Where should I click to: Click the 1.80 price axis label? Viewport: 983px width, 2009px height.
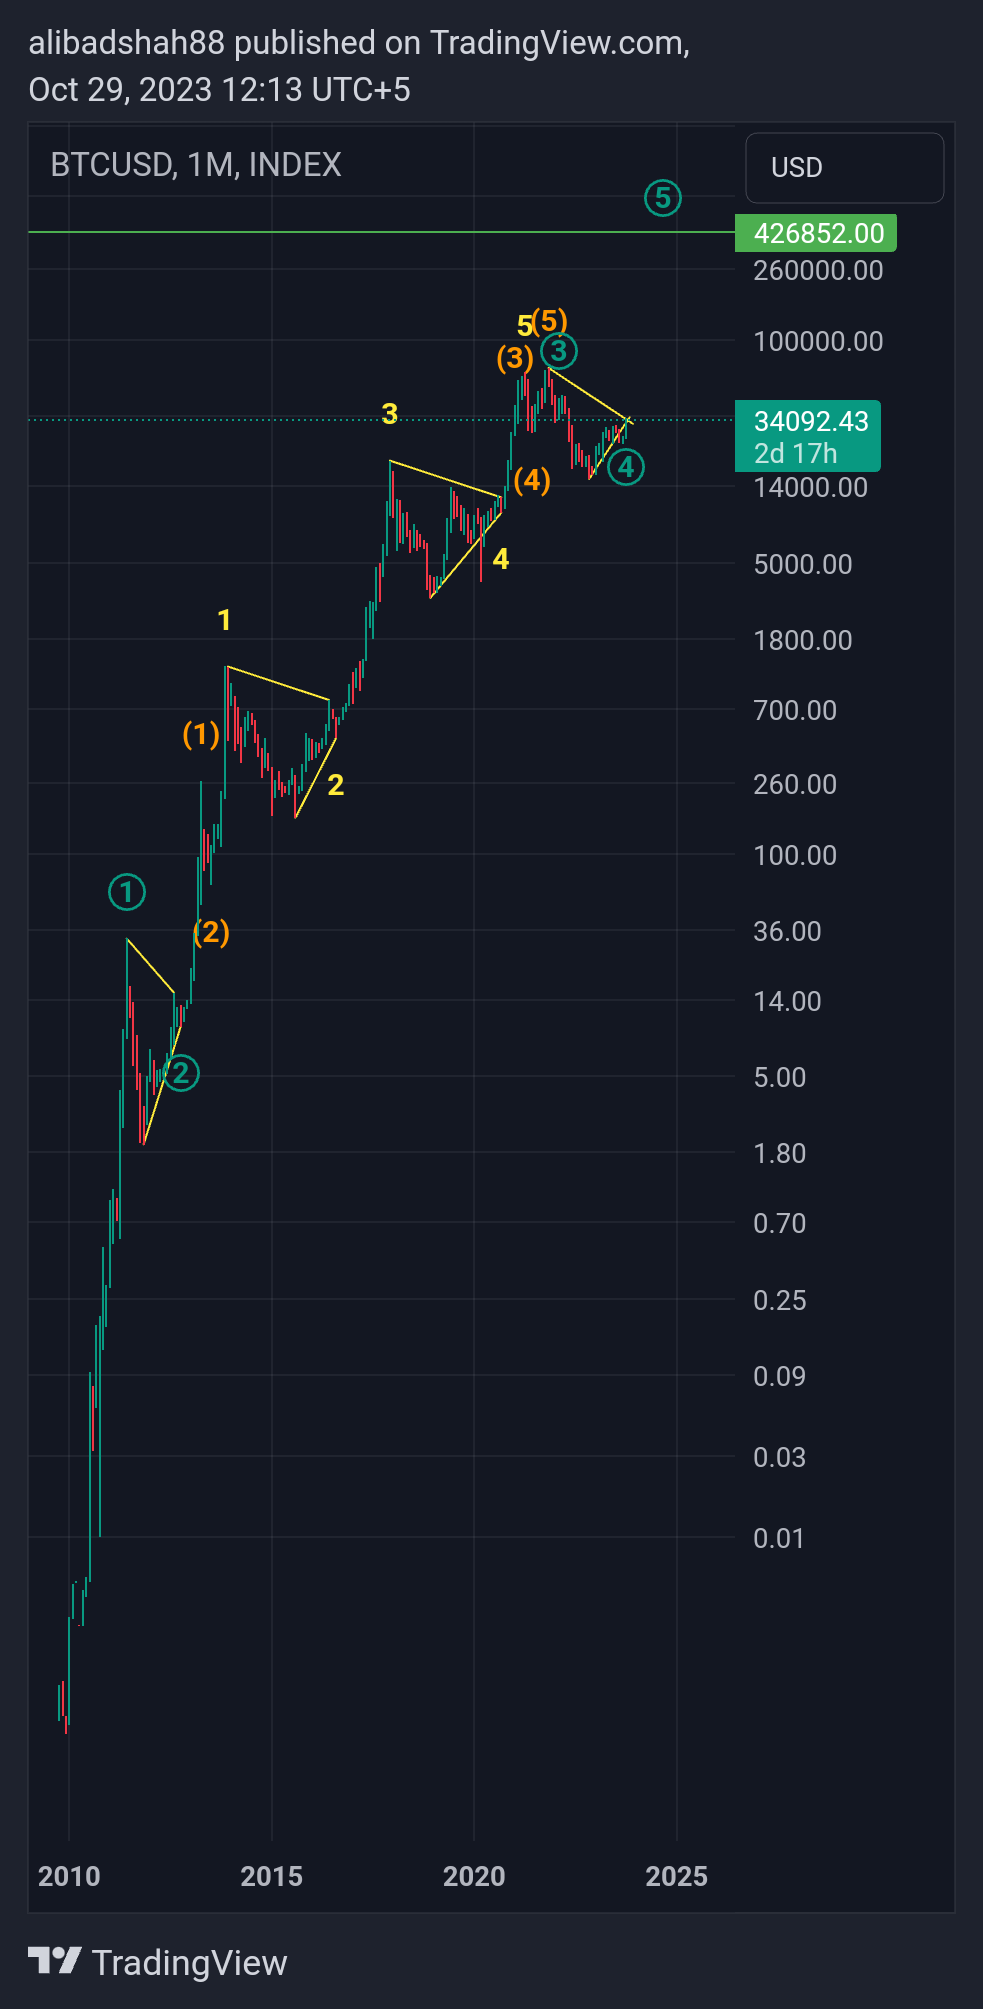tap(779, 1153)
